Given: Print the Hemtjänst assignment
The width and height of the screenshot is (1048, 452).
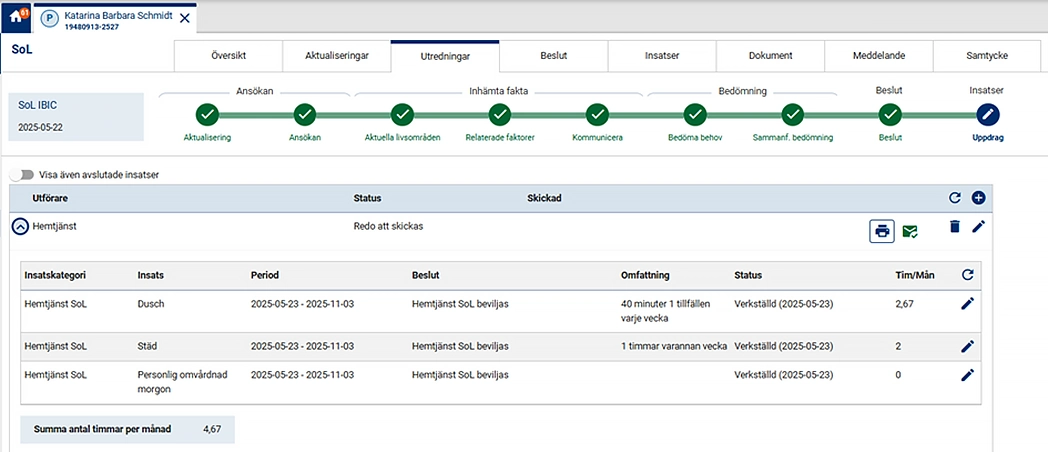Looking at the screenshot, I should pos(882,231).
